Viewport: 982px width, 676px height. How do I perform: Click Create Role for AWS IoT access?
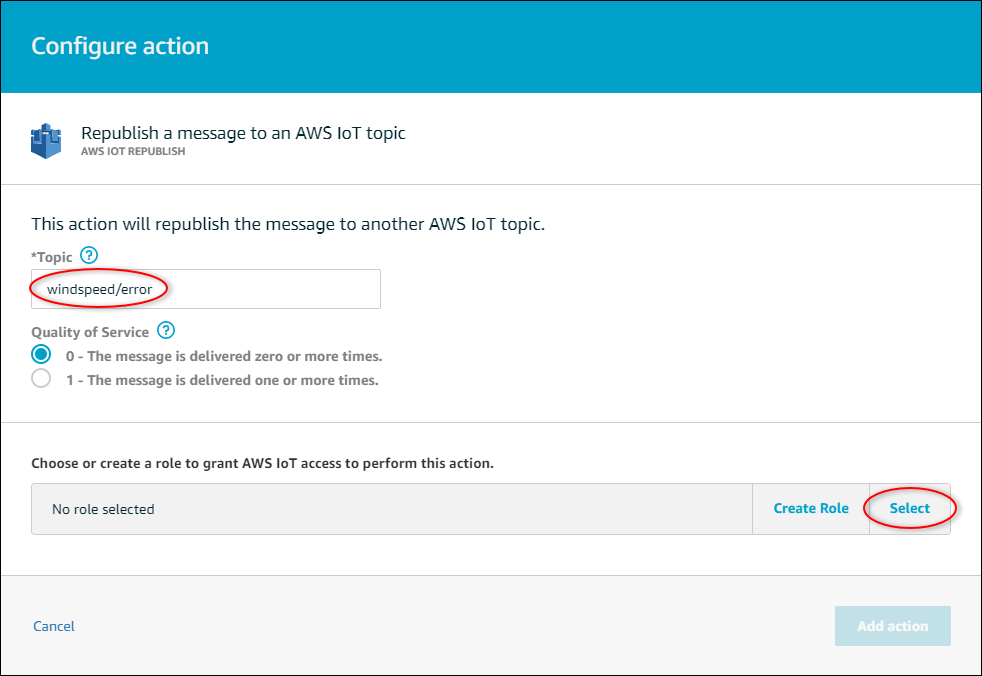coord(810,508)
